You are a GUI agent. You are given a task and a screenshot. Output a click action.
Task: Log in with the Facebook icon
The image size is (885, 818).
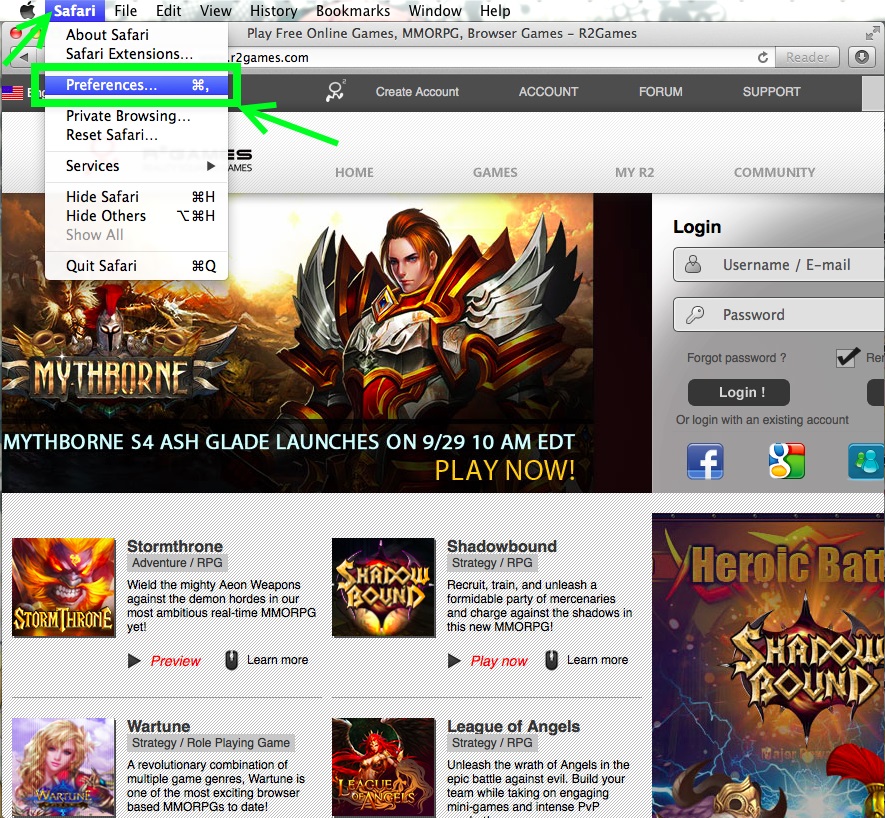click(x=705, y=461)
